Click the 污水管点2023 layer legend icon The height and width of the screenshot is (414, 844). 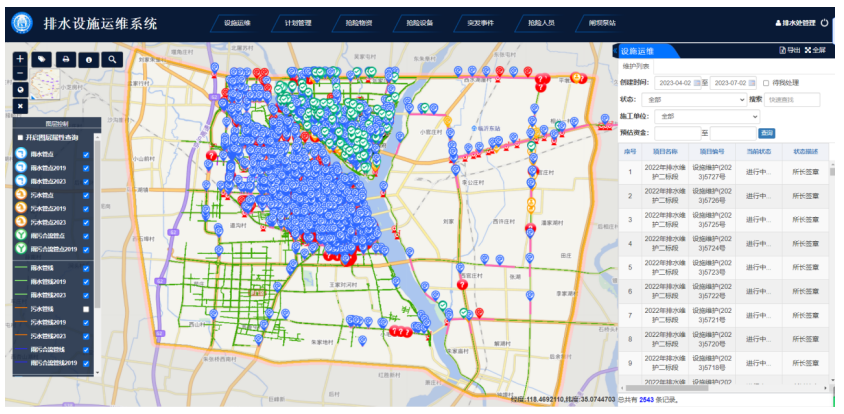point(20,222)
